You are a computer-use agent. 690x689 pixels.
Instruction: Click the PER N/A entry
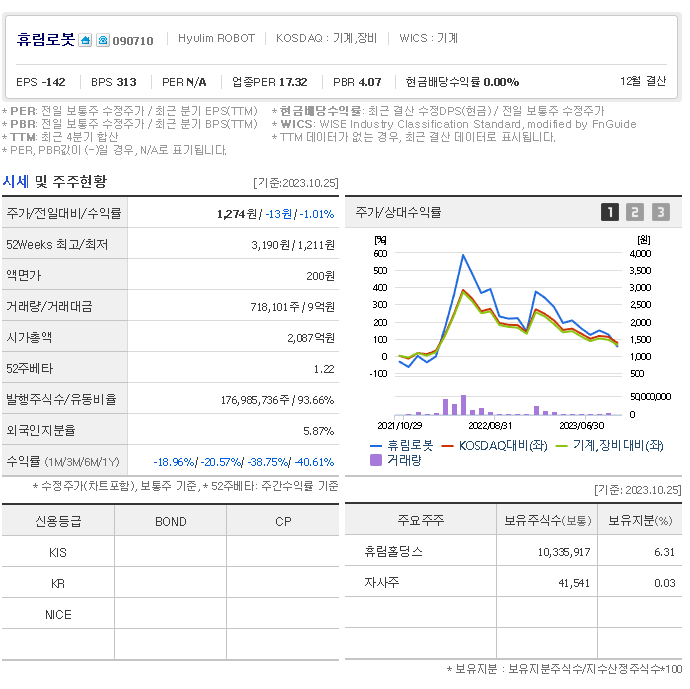[184, 82]
